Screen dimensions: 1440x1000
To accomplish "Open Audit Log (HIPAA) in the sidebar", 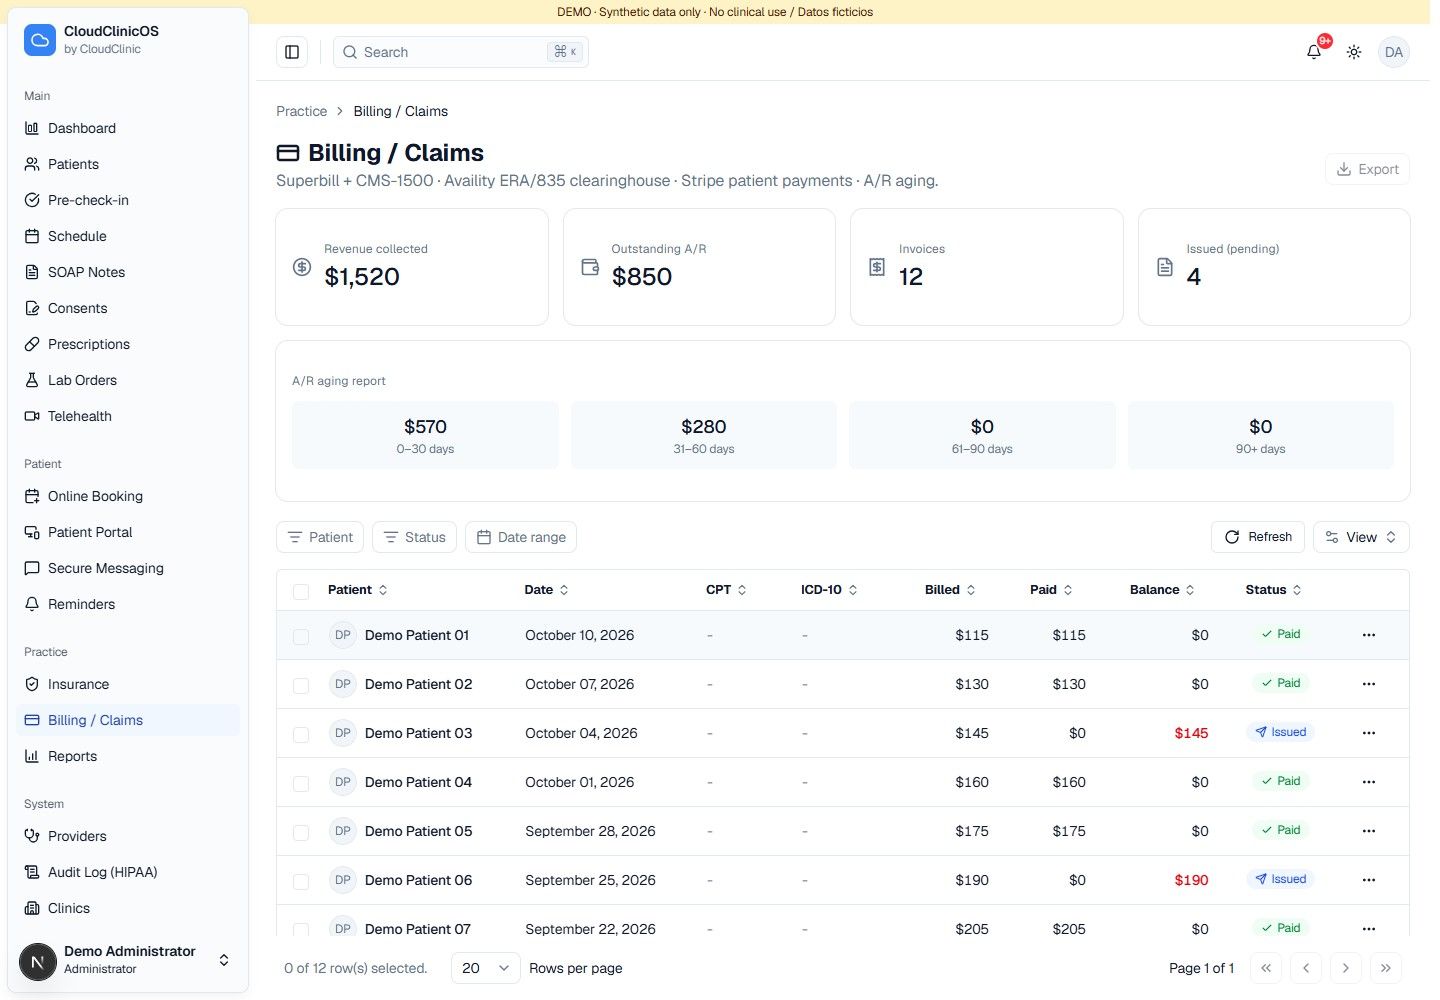I will pos(128,872).
